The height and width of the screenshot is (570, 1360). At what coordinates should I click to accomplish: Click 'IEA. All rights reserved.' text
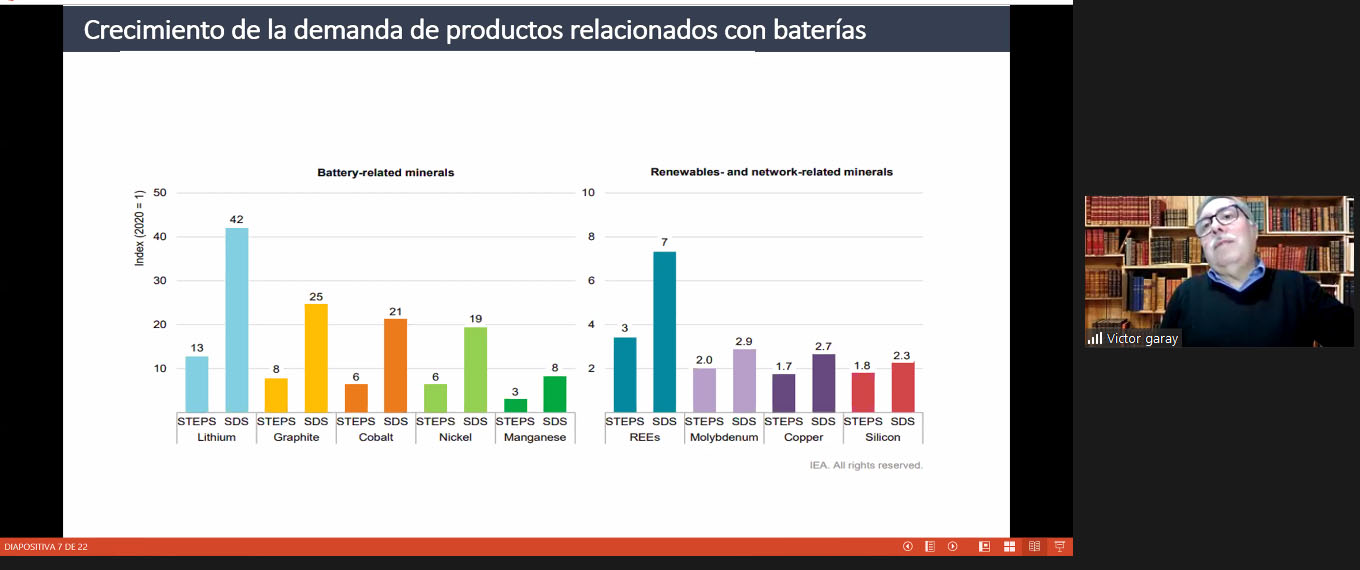click(865, 465)
